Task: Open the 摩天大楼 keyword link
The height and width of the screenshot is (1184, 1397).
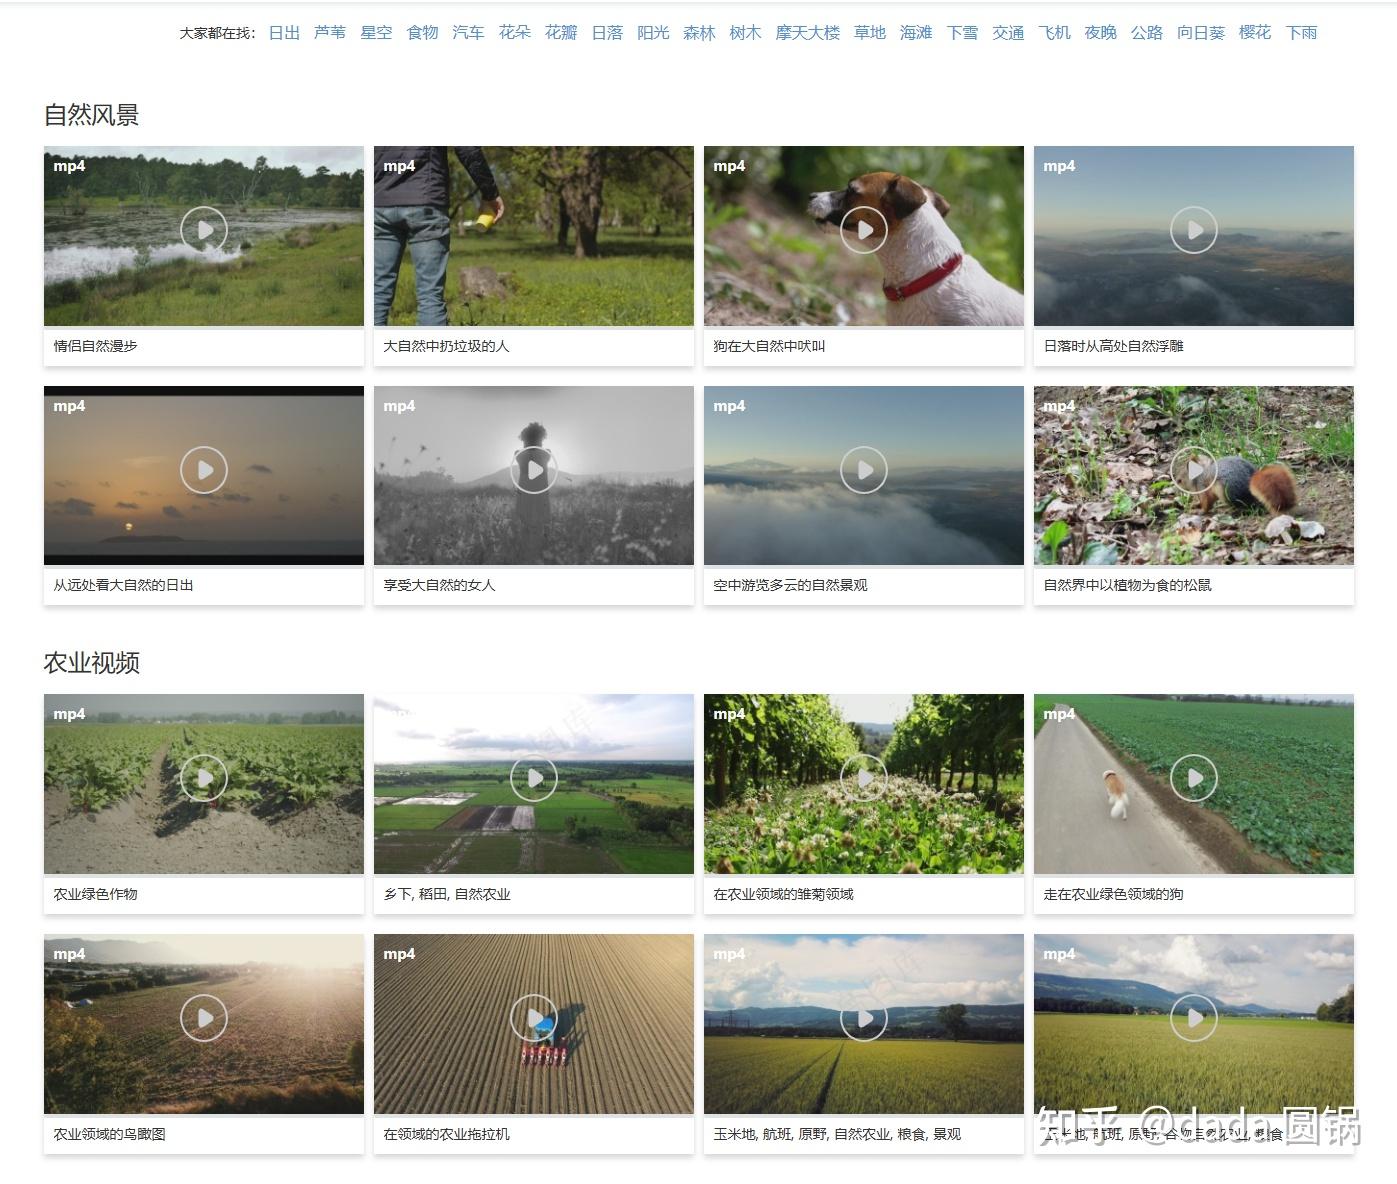Action: coord(807,33)
